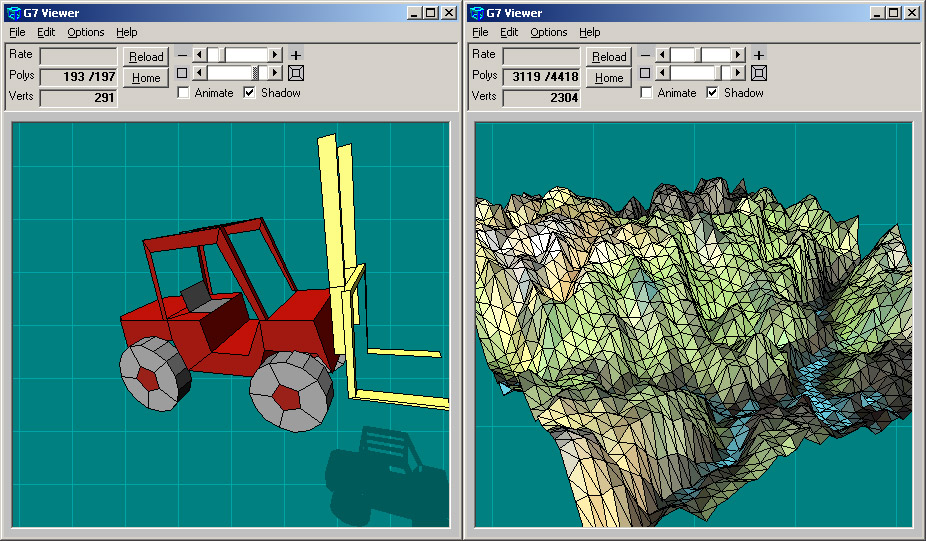
Task: Click the nested square icon in the forklift viewer
Action: click(x=296, y=73)
